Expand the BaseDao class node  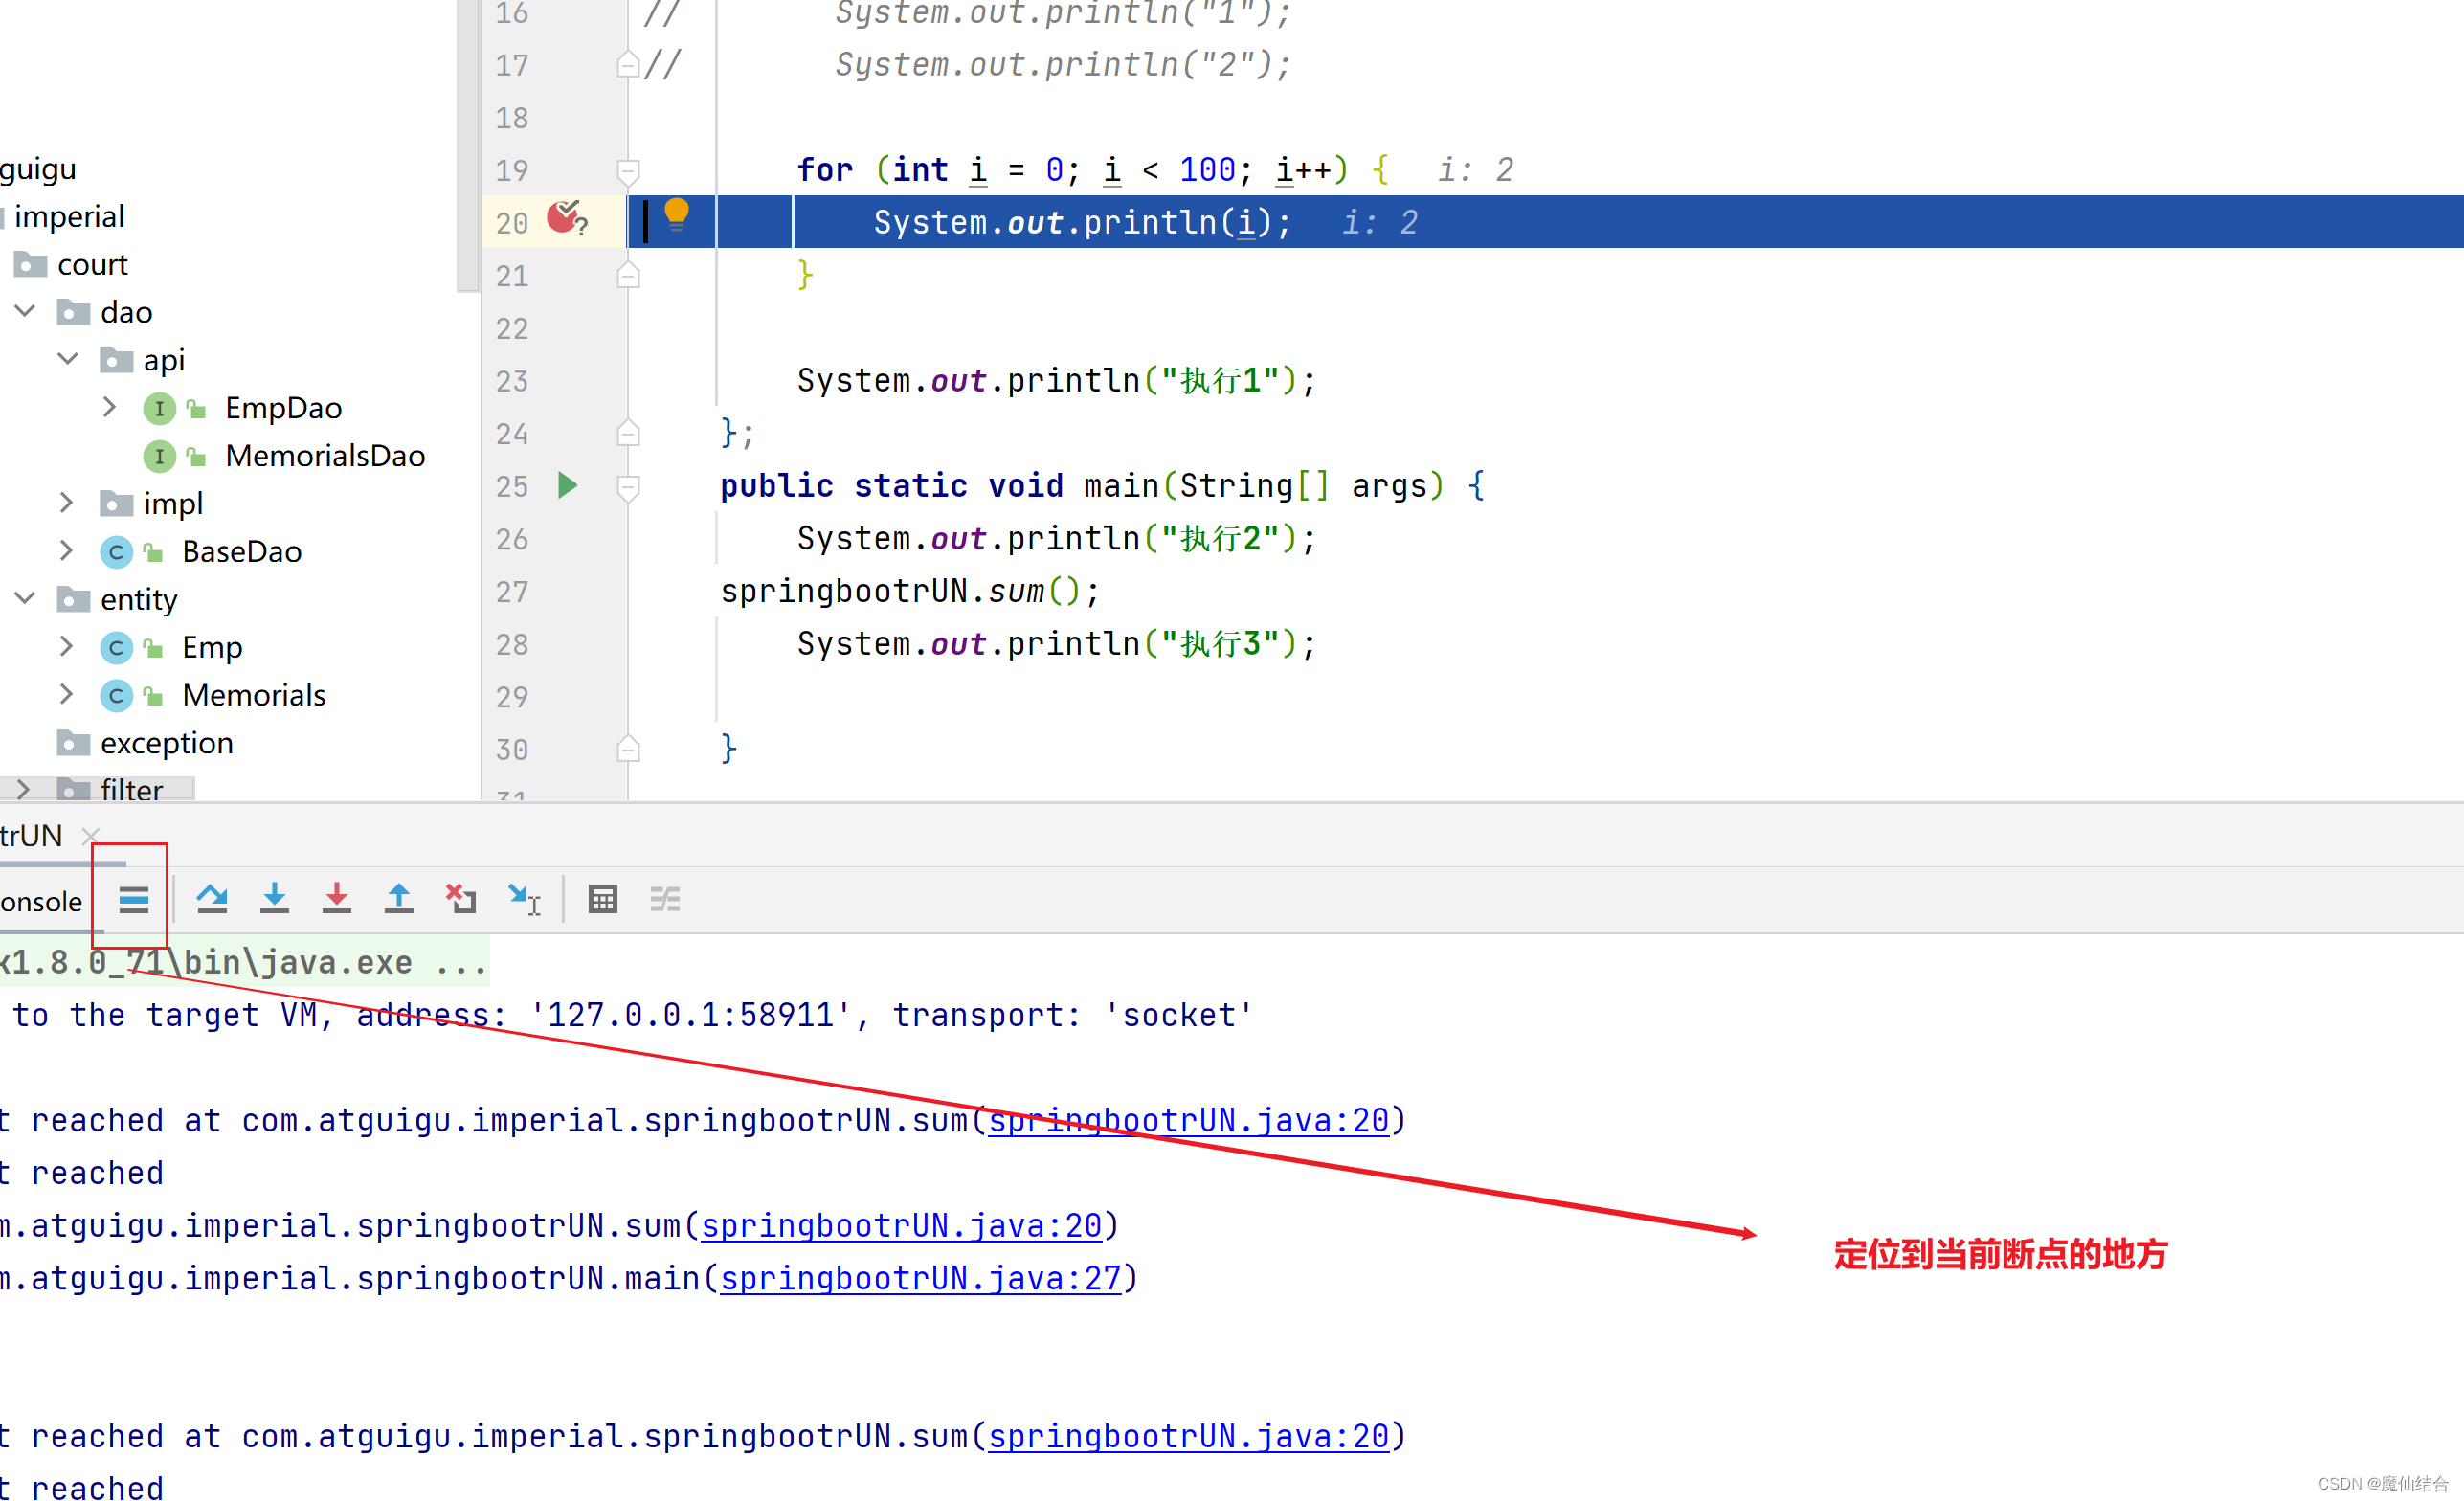click(x=66, y=551)
